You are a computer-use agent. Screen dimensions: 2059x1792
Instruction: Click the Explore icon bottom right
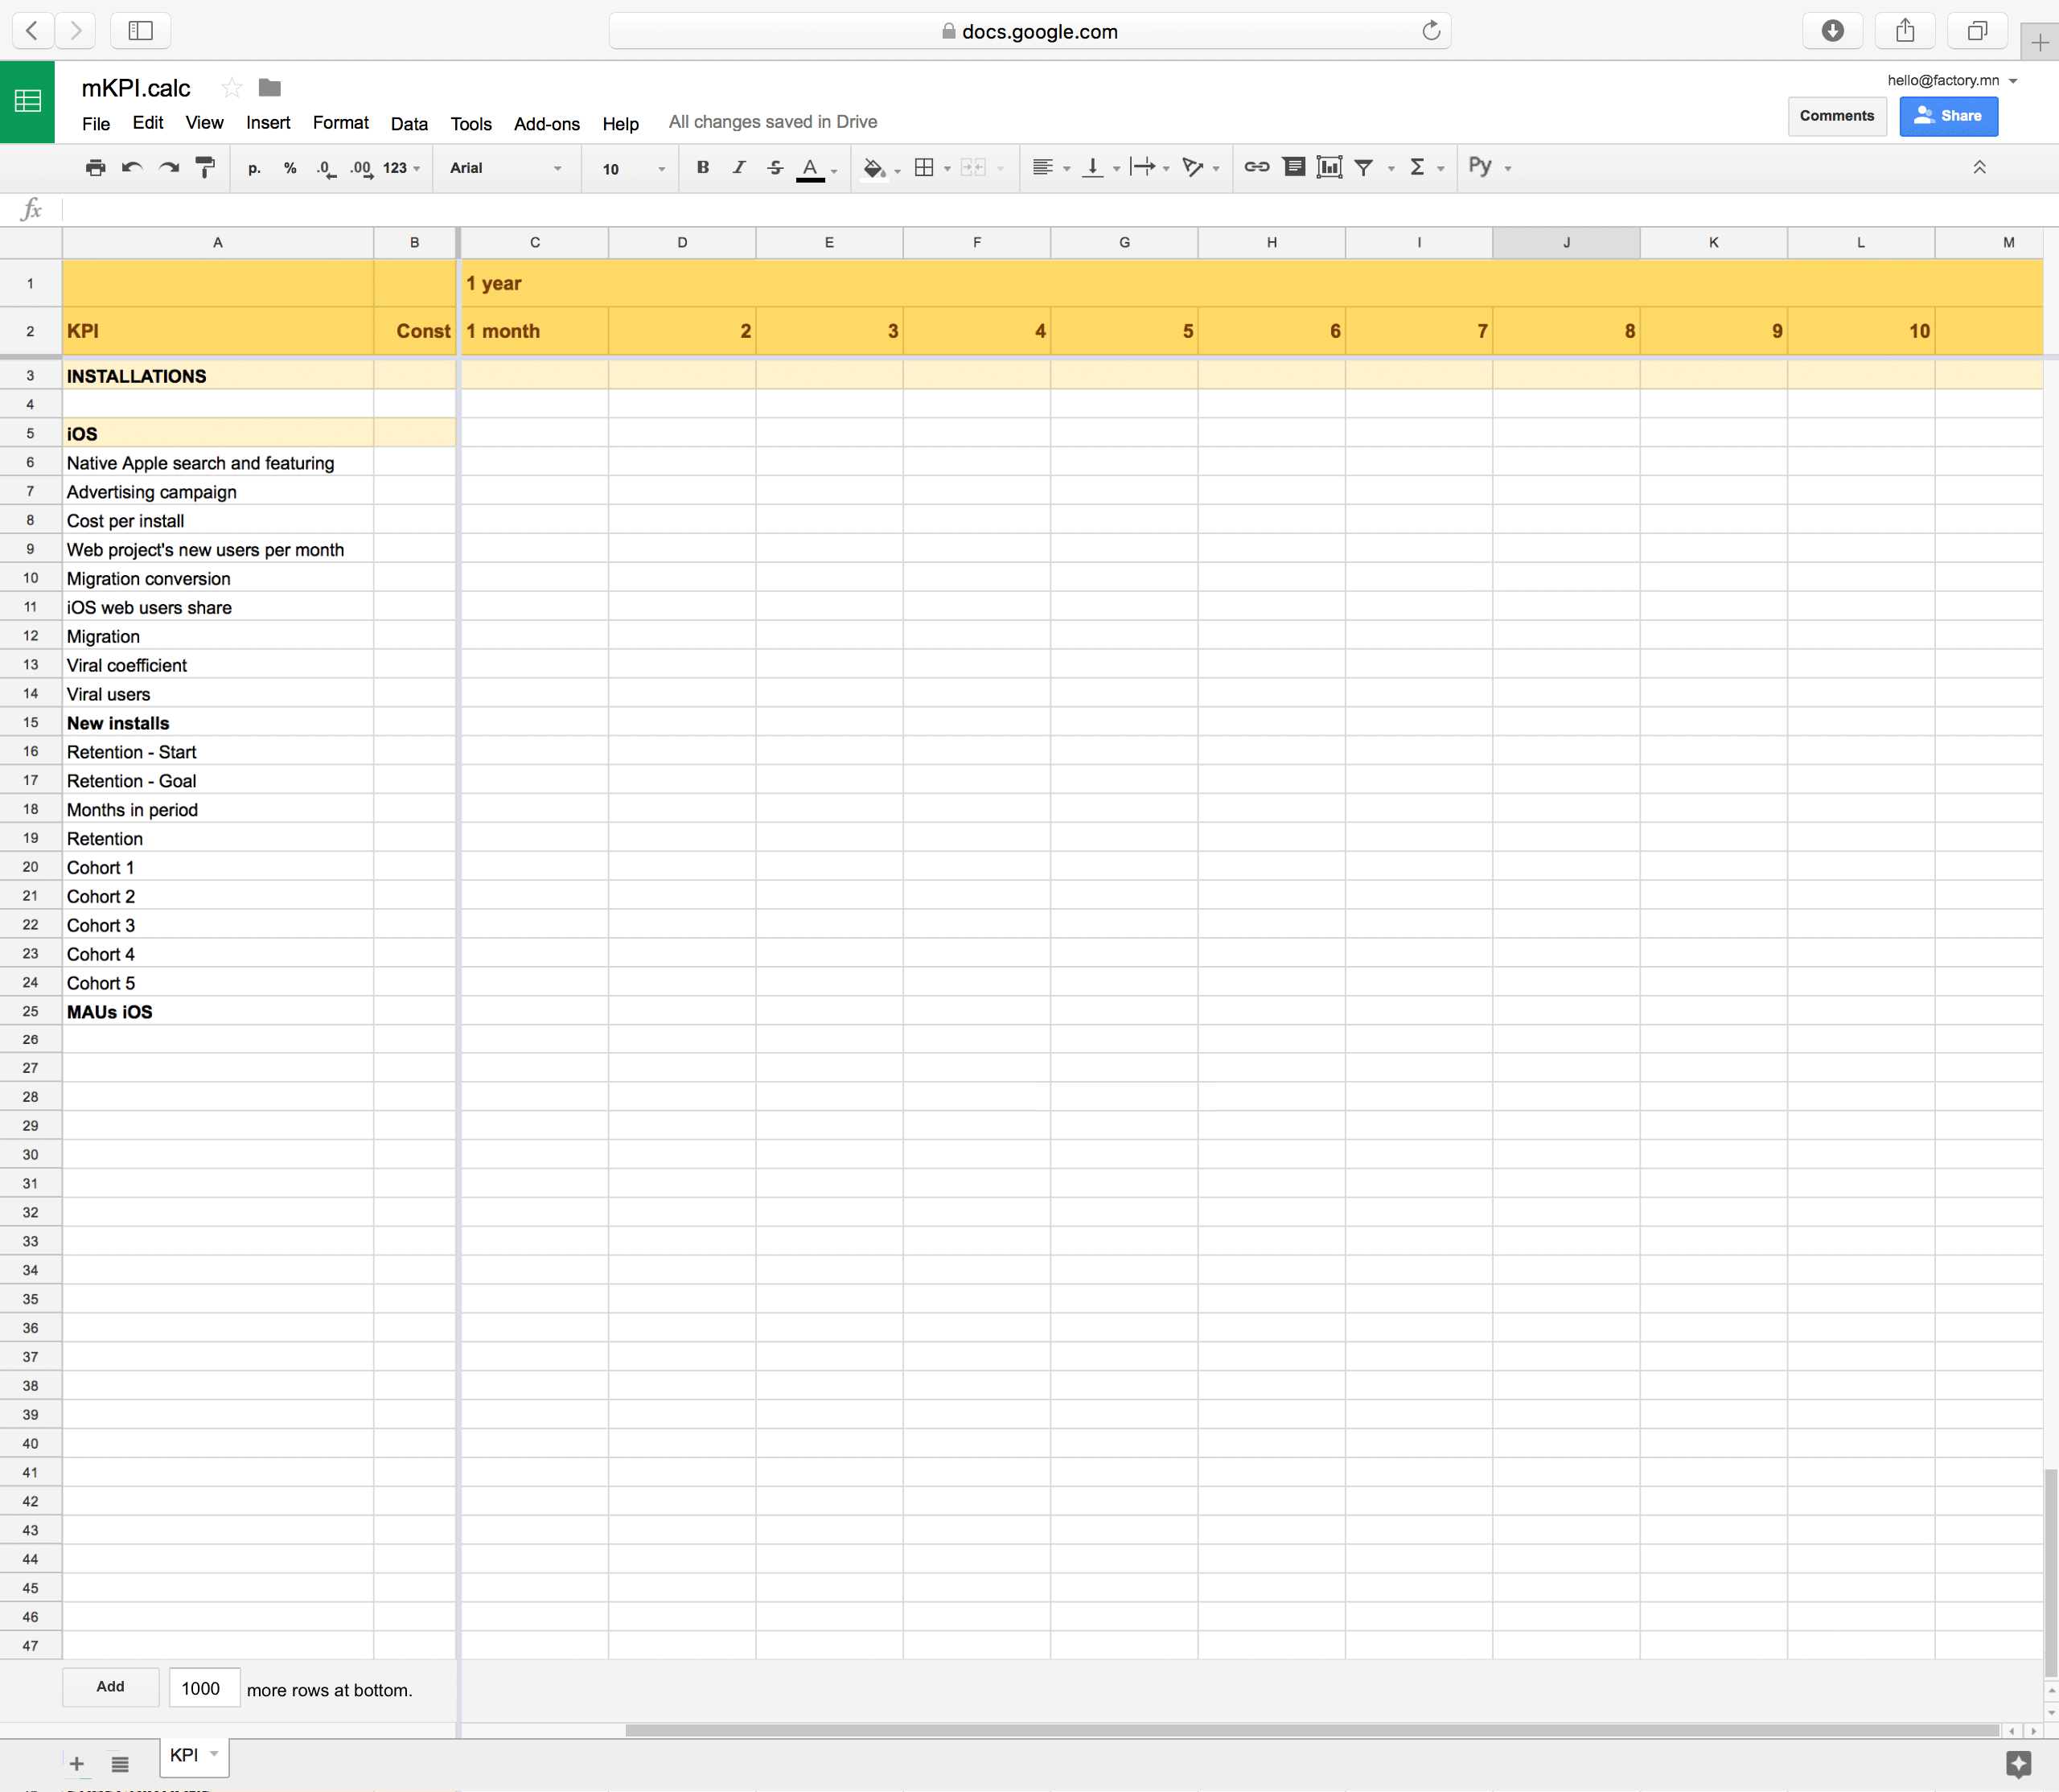(2018, 1764)
